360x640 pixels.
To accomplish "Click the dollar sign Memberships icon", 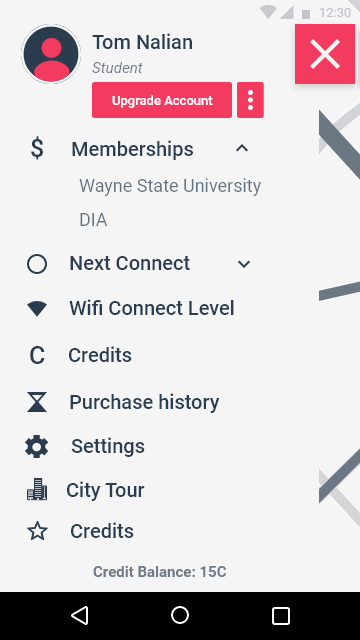I will [x=37, y=149].
